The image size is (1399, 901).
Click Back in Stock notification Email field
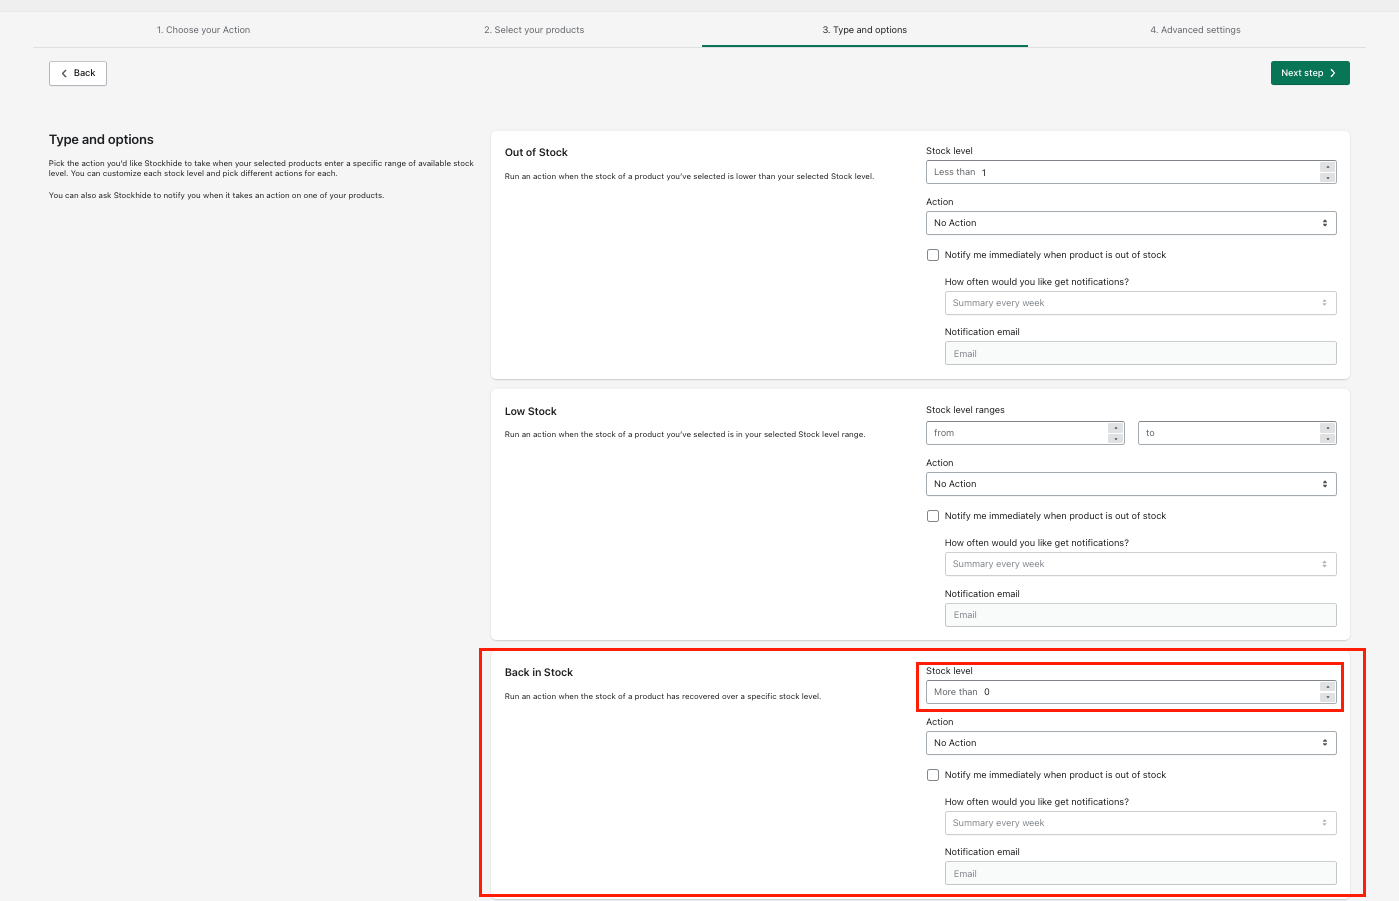coord(1140,874)
